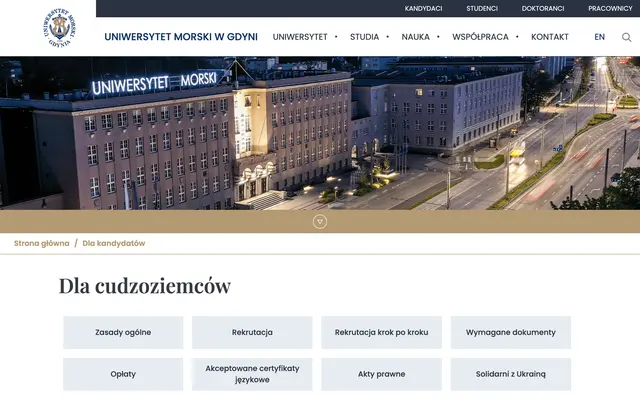Open the KANDYDACI top link
640x400 pixels.
pos(423,9)
